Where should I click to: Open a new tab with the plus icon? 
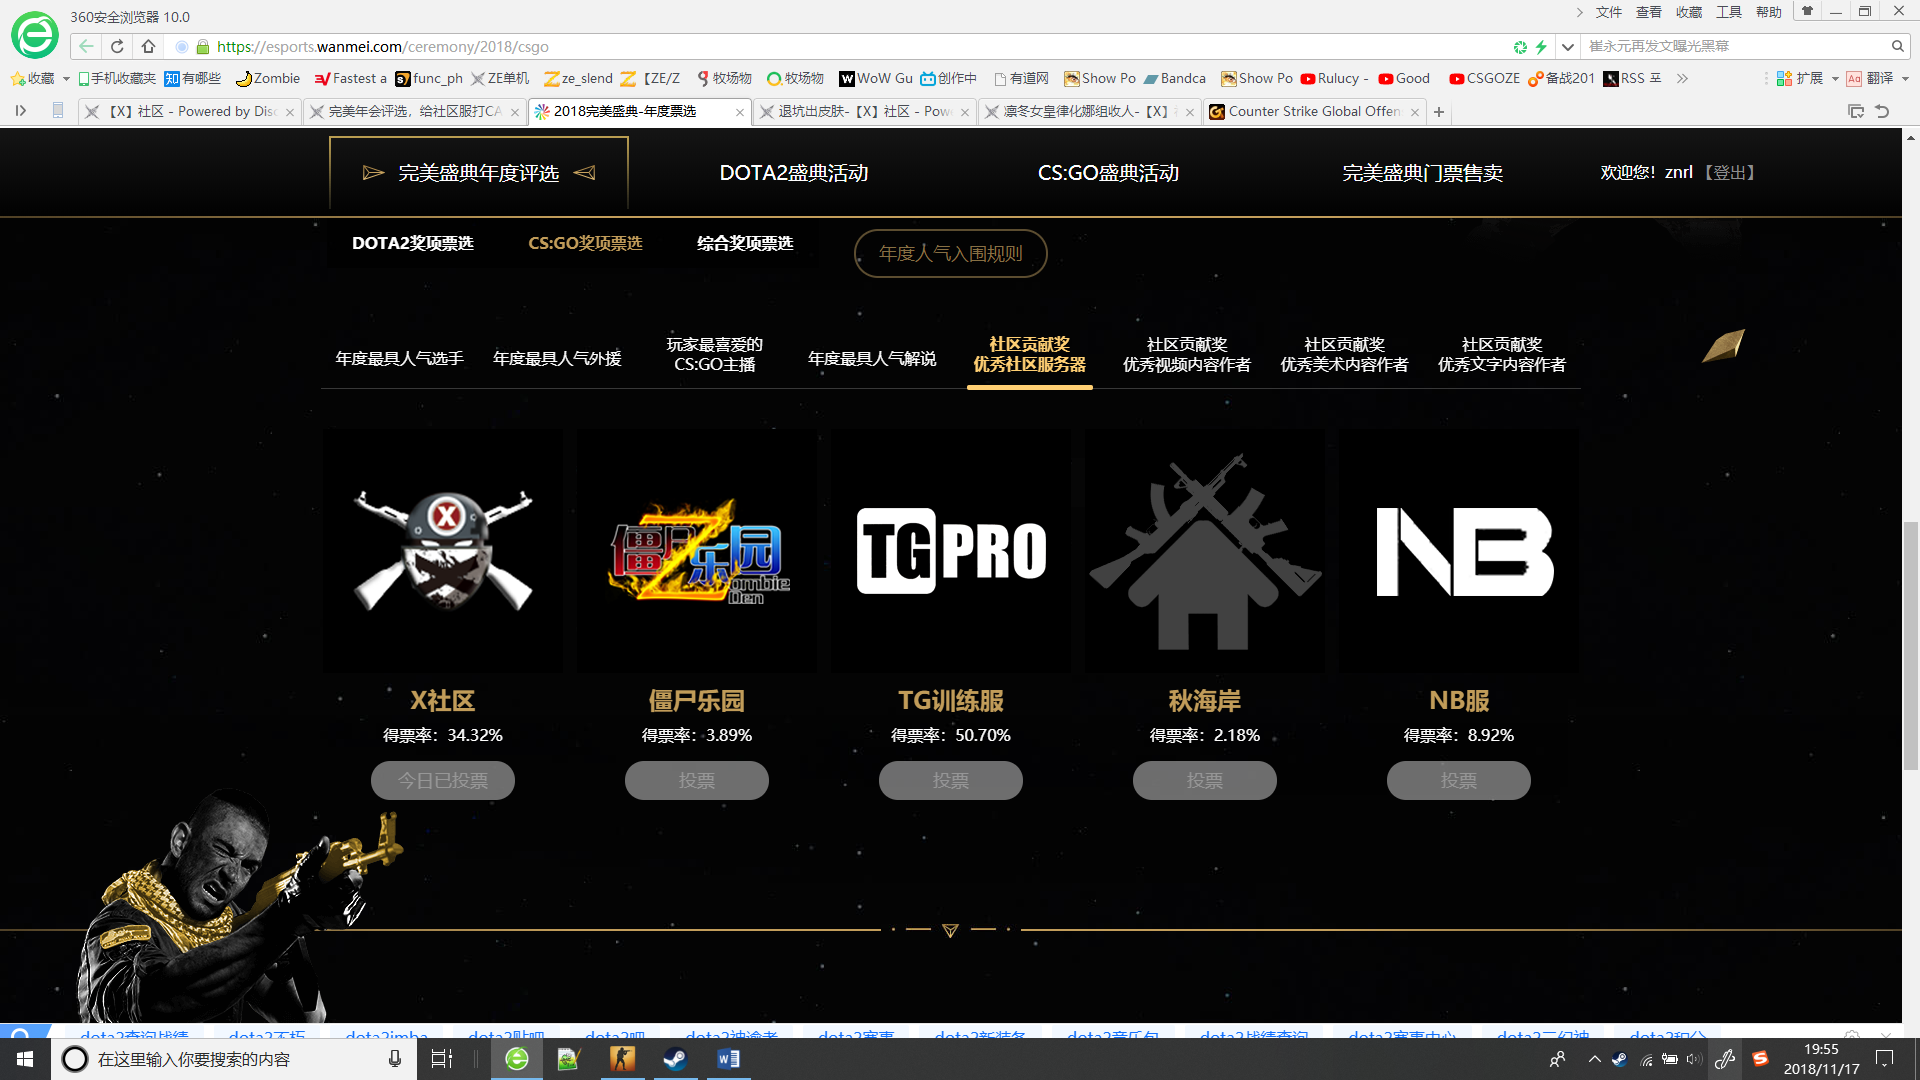point(1439,112)
